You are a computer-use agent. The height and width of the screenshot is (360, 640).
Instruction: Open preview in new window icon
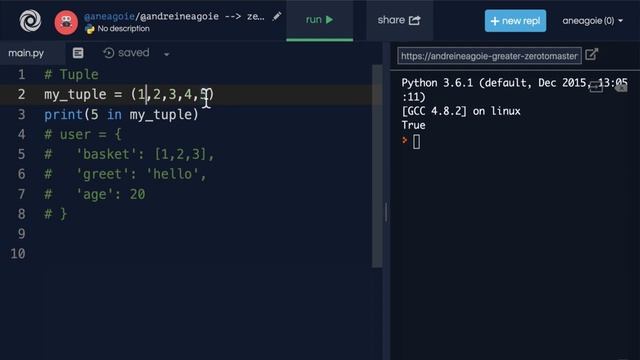(591, 54)
